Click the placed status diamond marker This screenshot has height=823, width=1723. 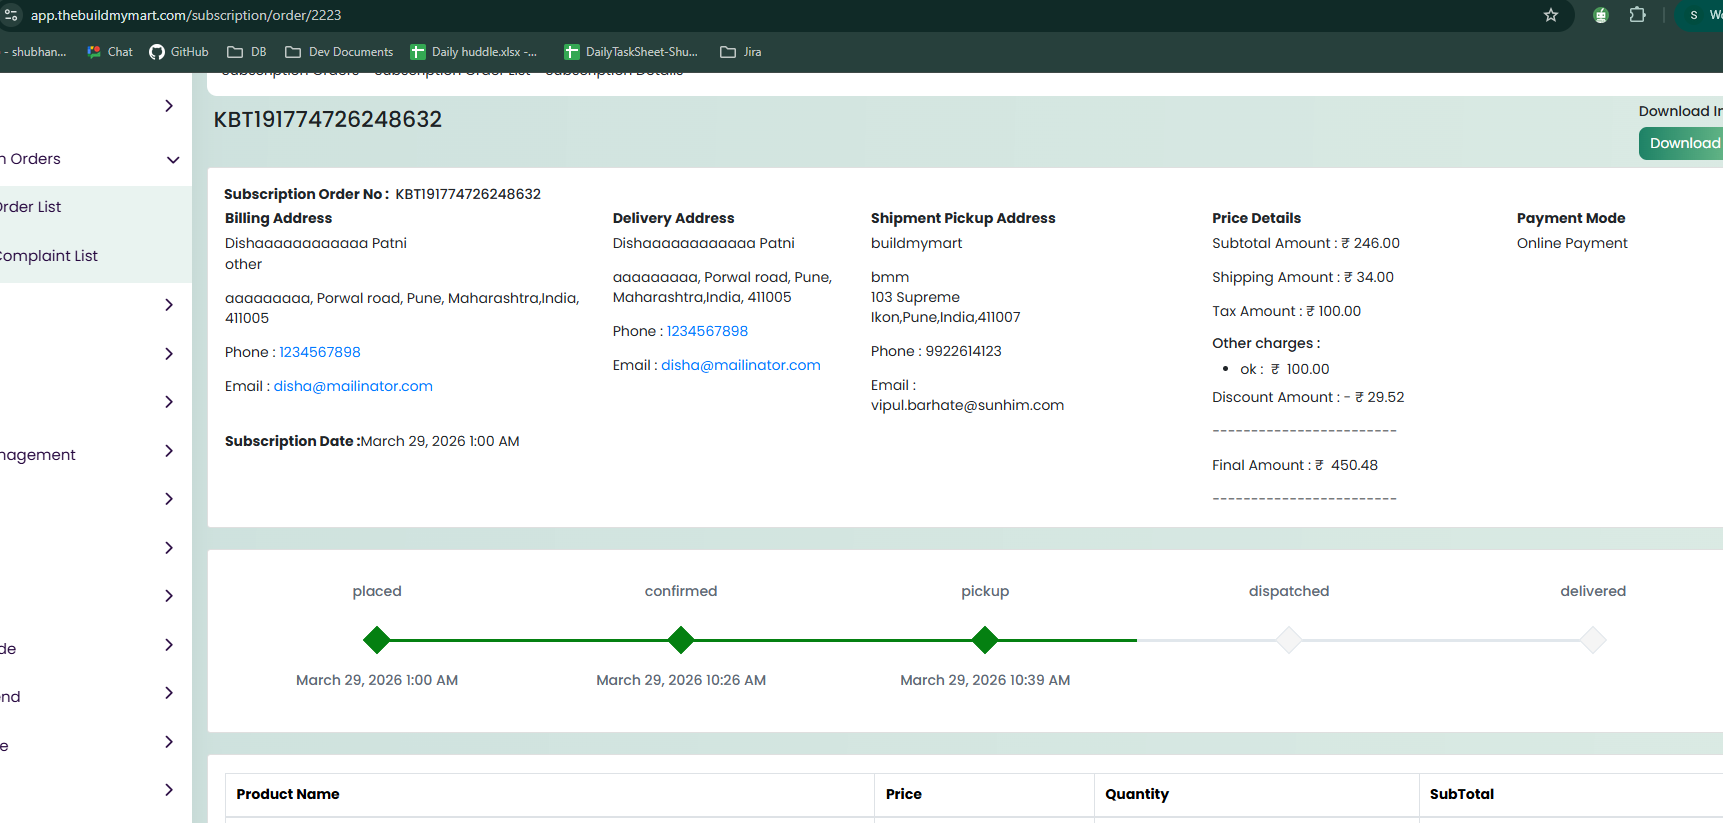pyautogui.click(x=377, y=640)
